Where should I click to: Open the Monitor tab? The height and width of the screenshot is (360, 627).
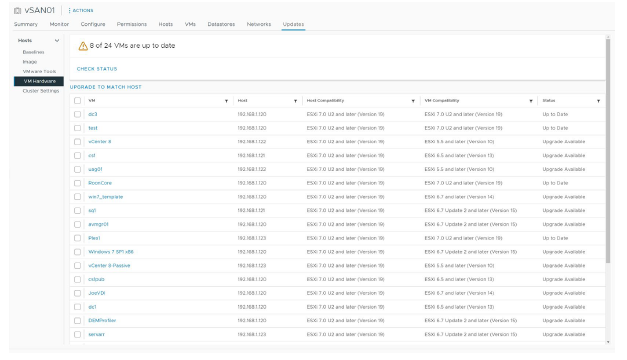click(x=59, y=24)
